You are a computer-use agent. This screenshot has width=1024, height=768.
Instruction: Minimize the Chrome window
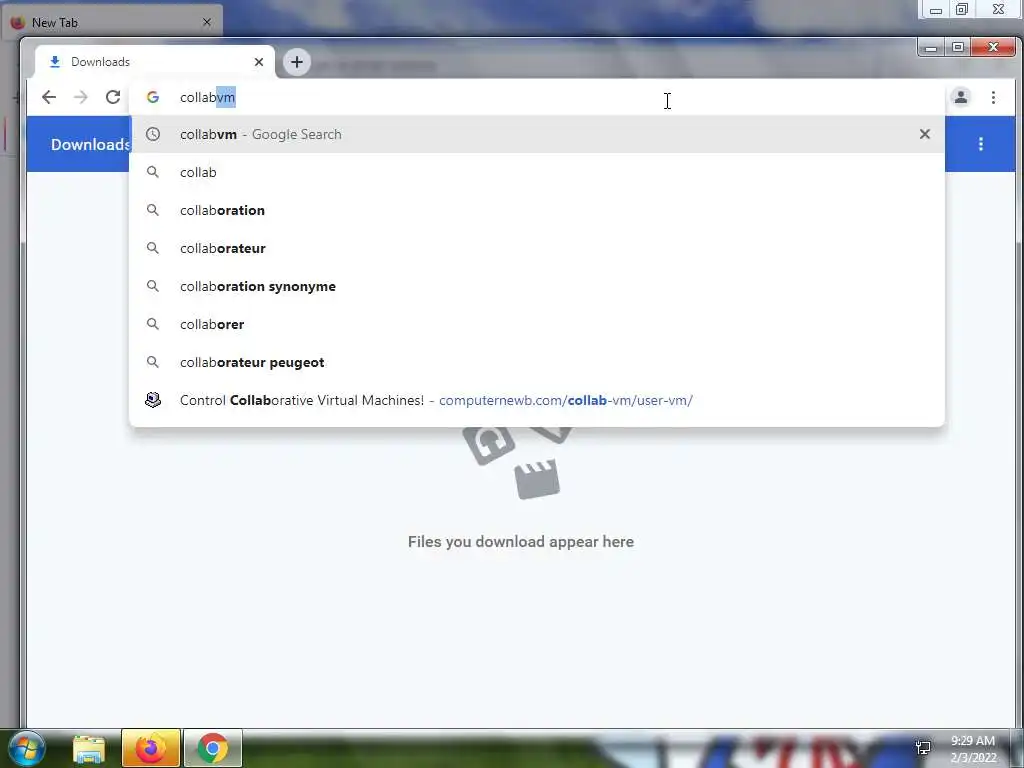tap(931, 47)
